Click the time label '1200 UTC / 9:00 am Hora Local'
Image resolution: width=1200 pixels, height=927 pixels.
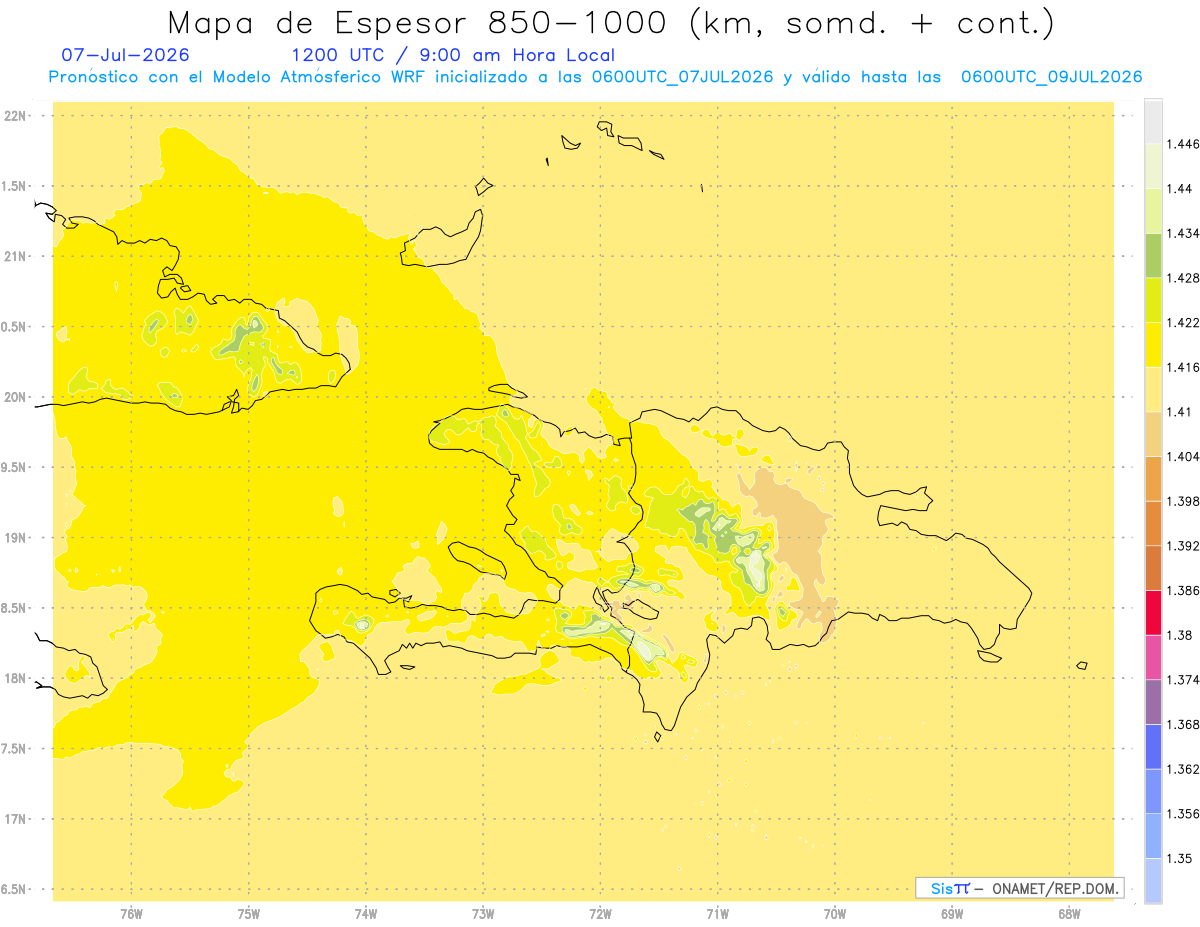453,55
